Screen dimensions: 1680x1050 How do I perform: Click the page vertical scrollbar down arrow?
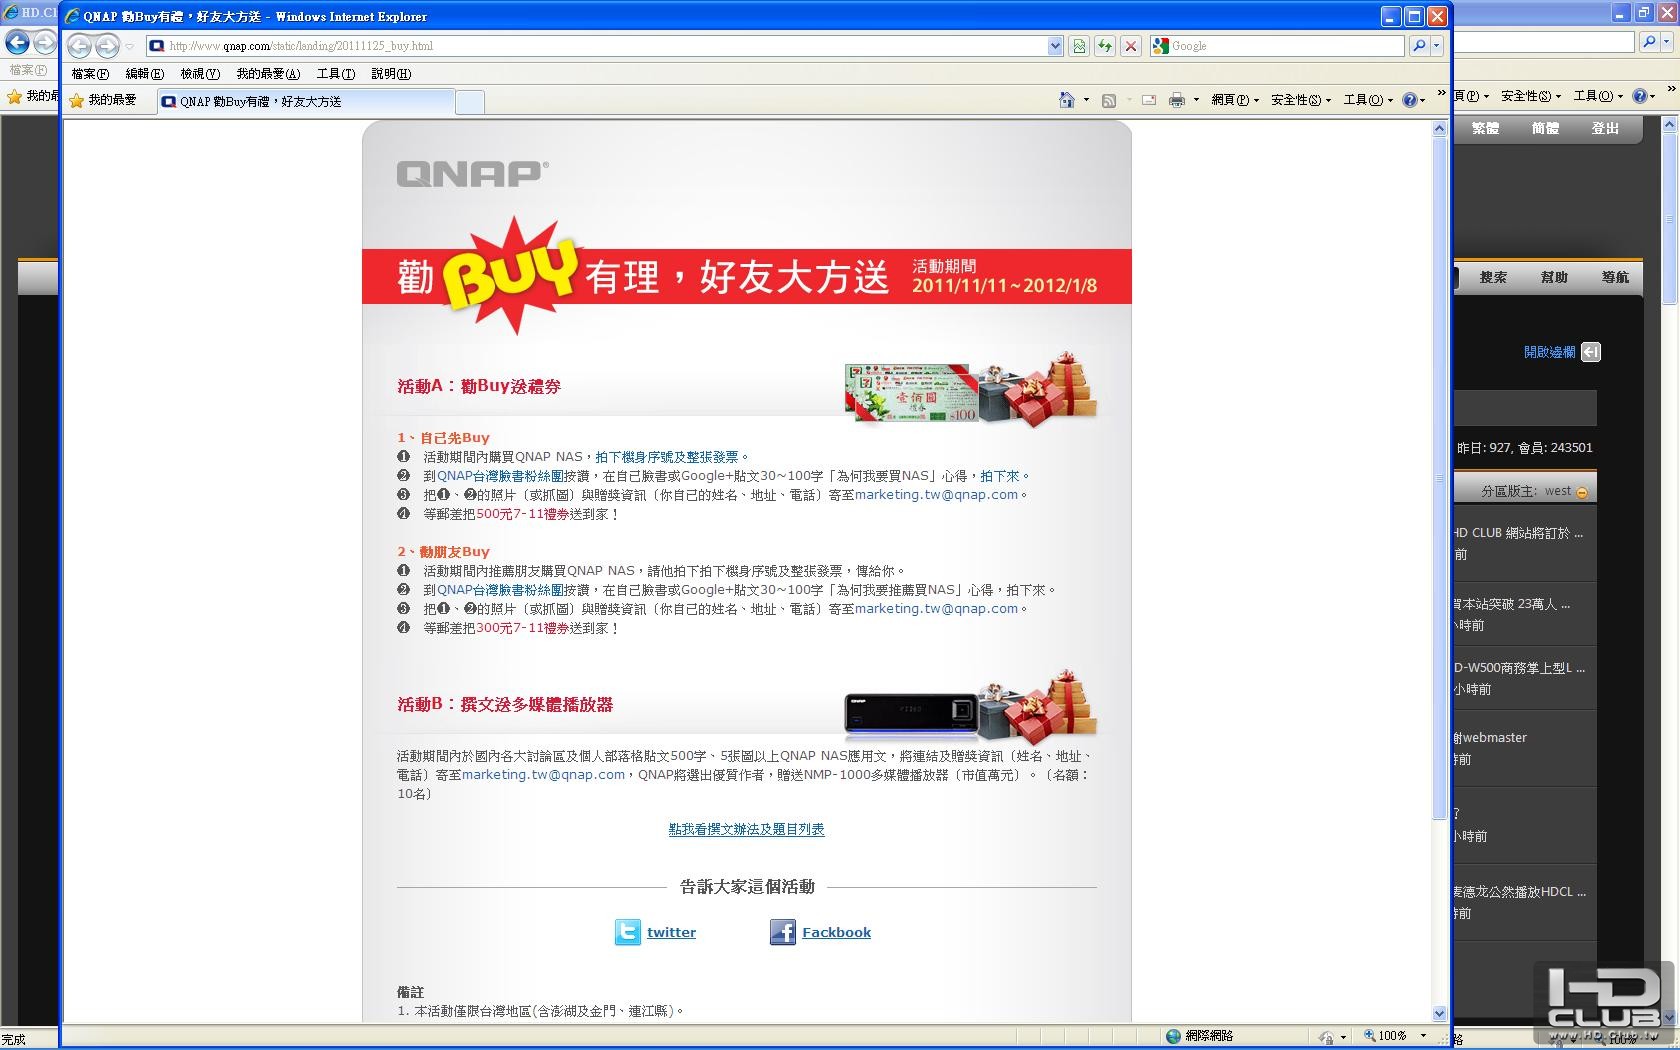tap(1440, 1013)
